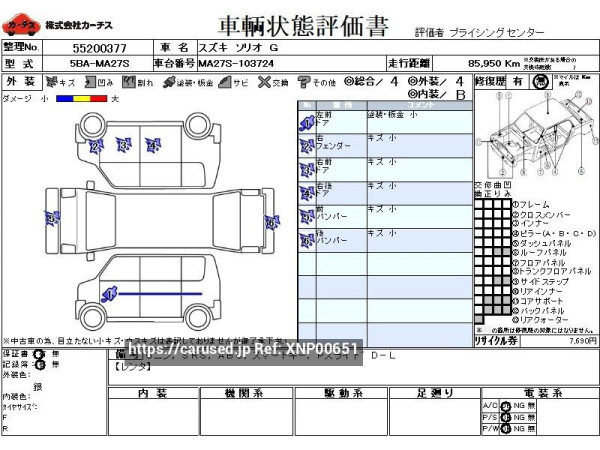Toggle the P/S status circle
The width and height of the screenshot is (600, 450).
coord(508,416)
